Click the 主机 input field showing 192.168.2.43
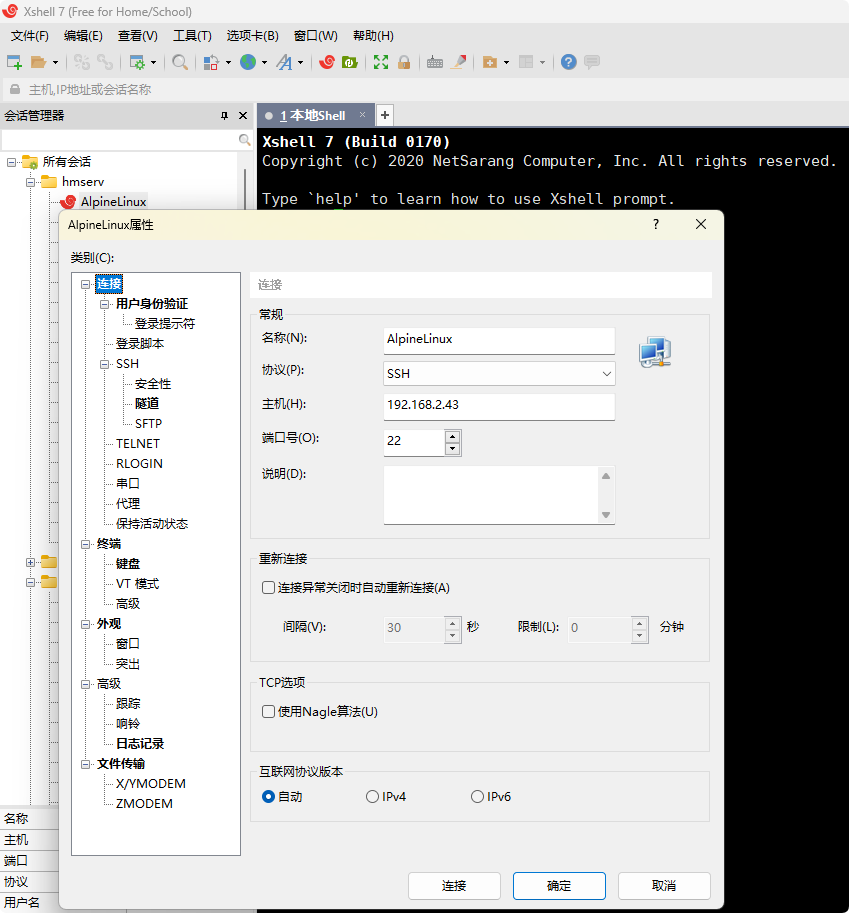Image resolution: width=849 pixels, height=913 pixels. tap(499, 406)
